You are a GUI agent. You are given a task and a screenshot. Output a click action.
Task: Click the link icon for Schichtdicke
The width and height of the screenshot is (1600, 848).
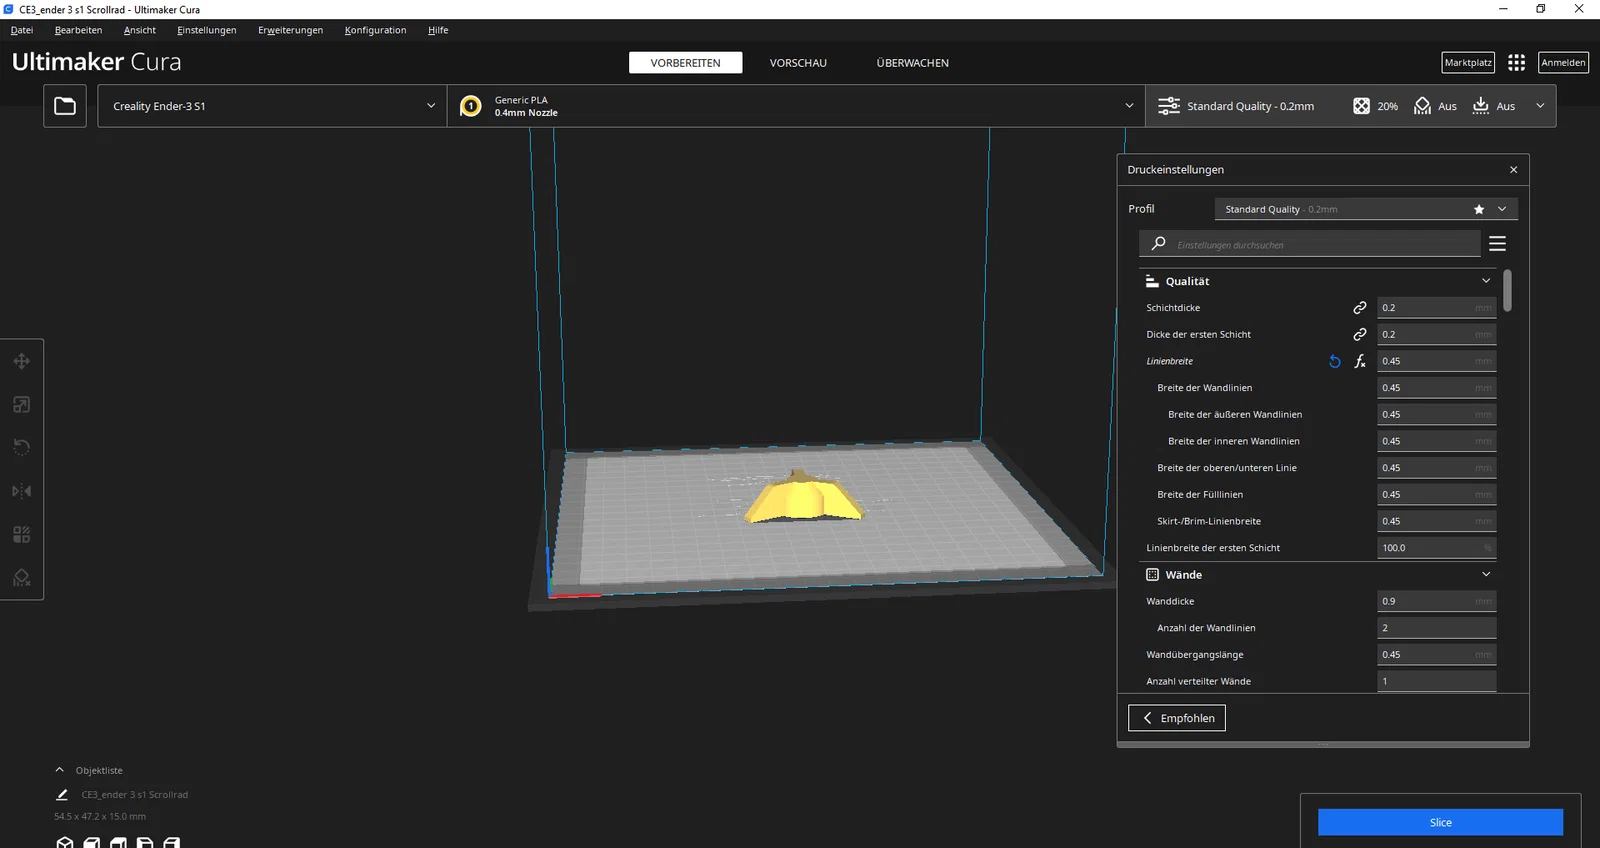tap(1360, 308)
